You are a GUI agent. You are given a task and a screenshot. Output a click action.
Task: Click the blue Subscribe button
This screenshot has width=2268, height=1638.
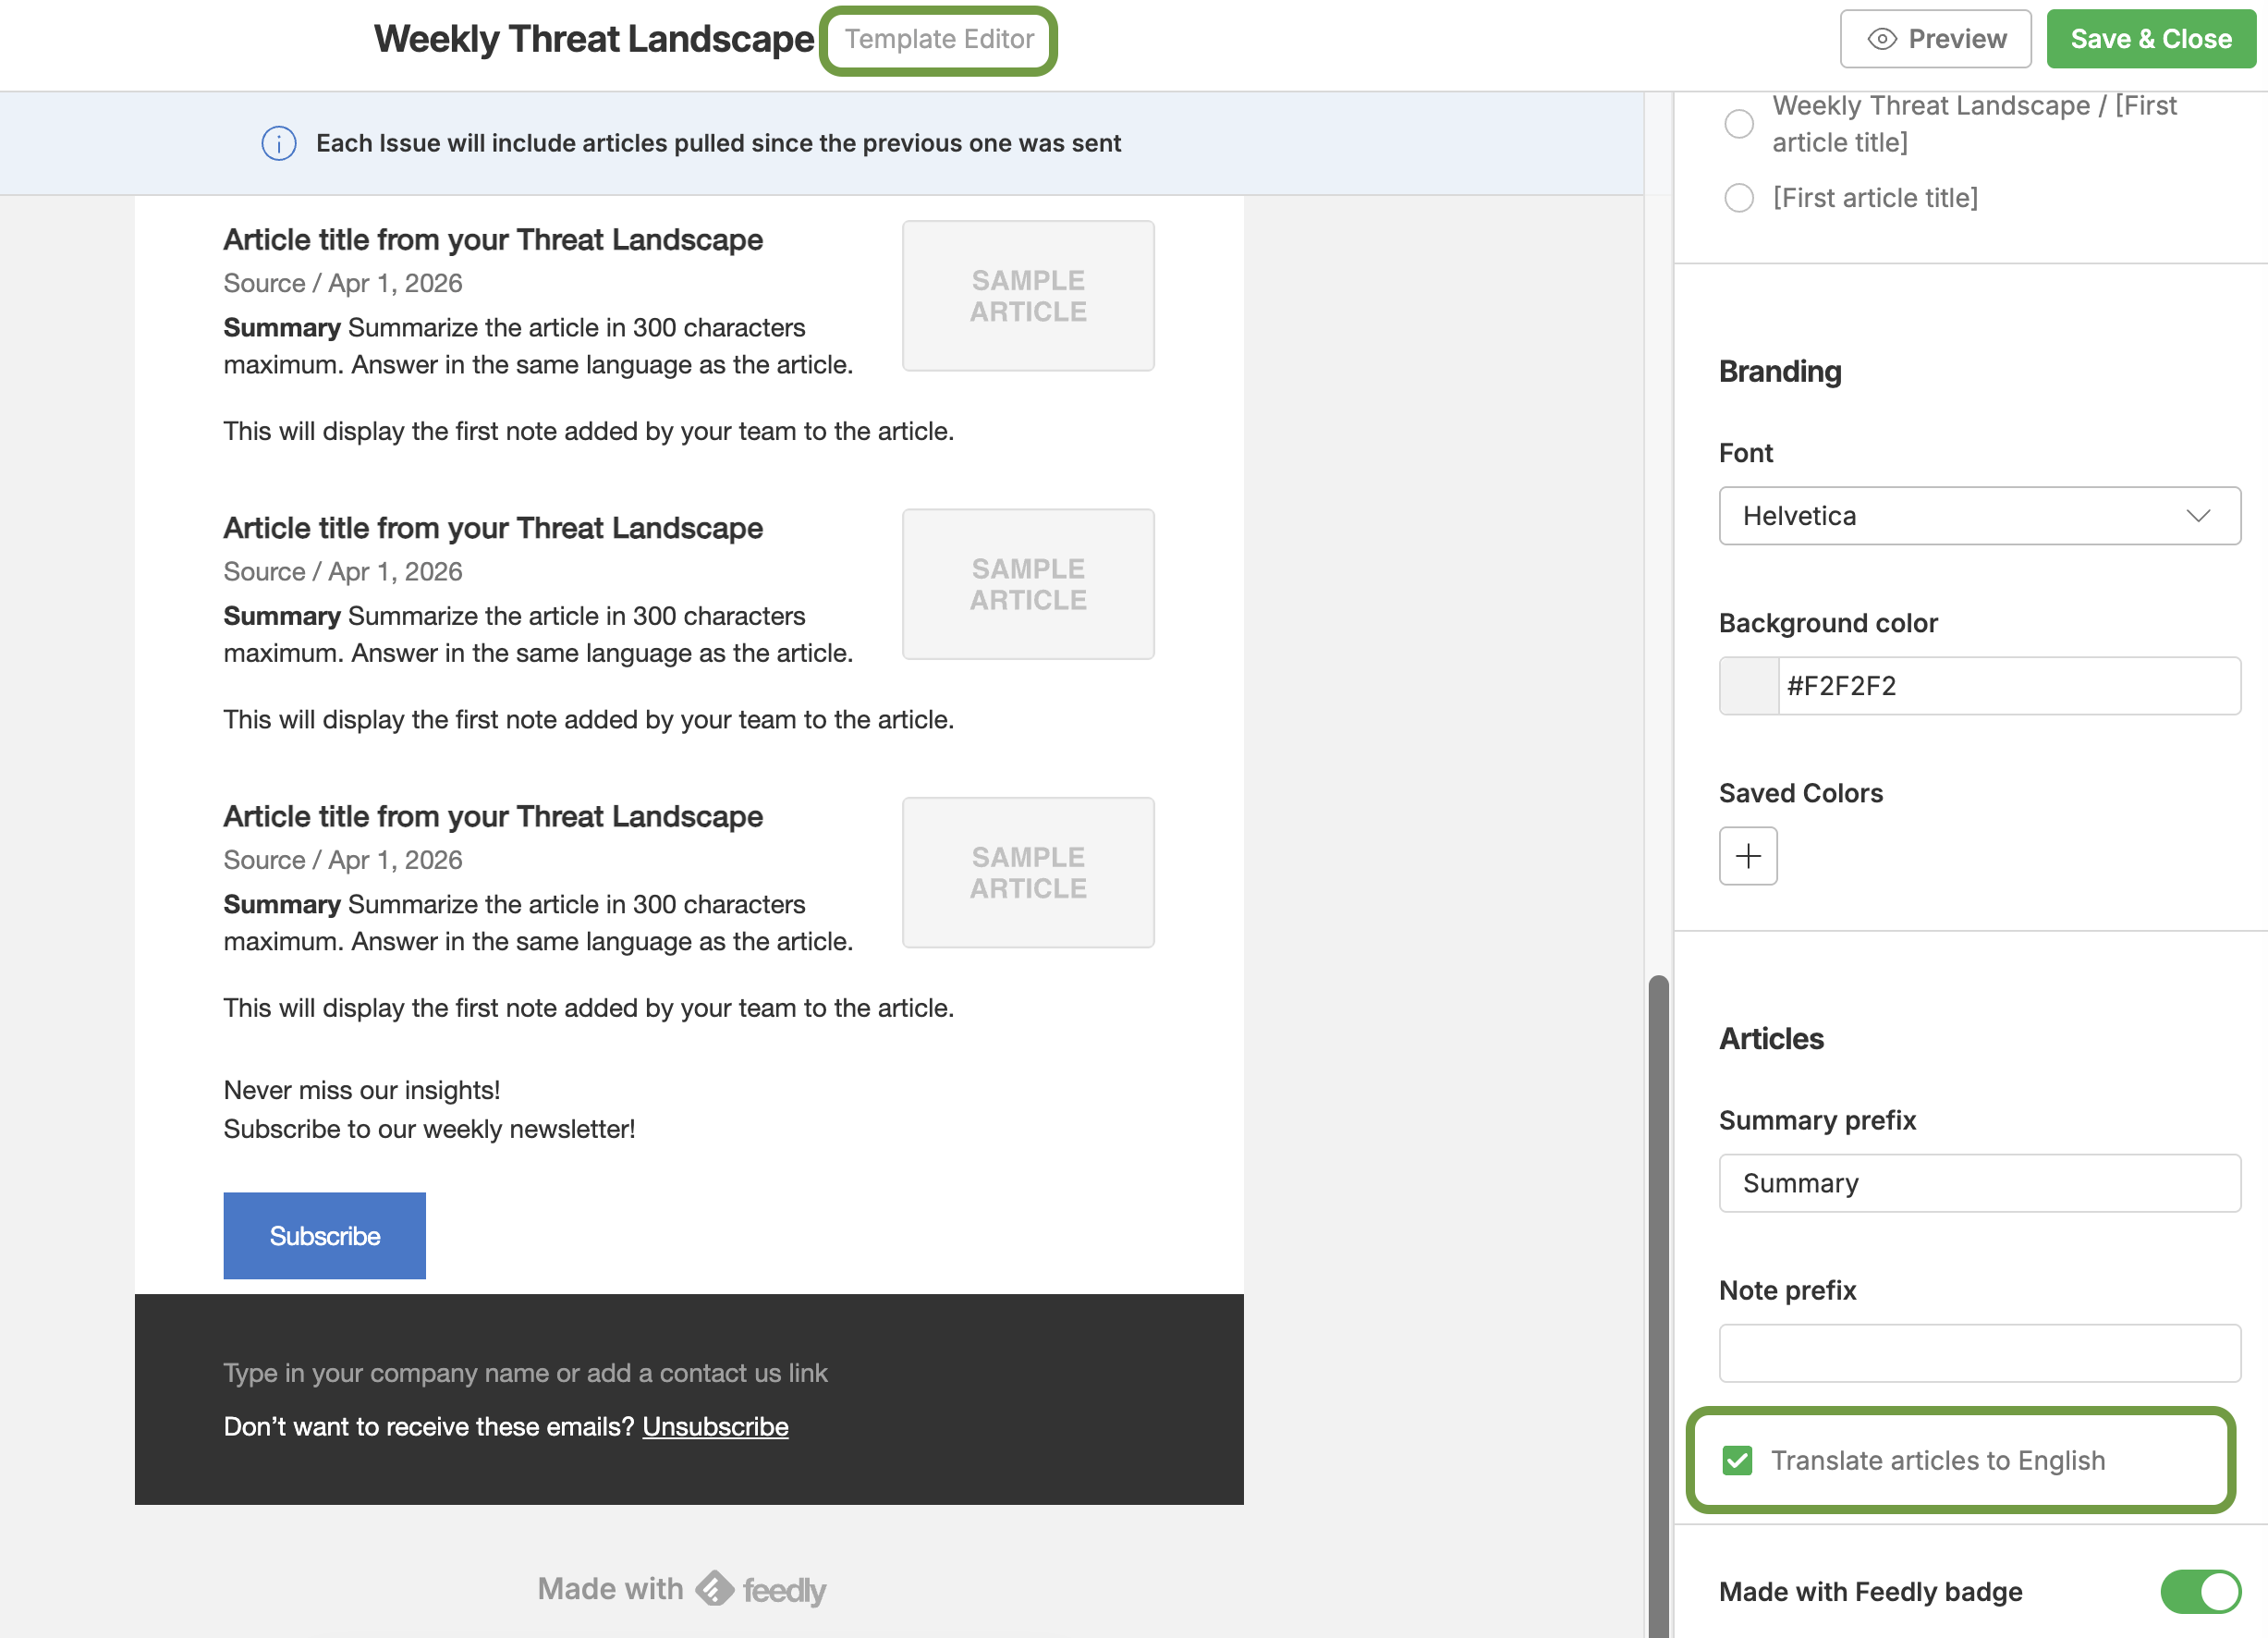[x=324, y=1235]
